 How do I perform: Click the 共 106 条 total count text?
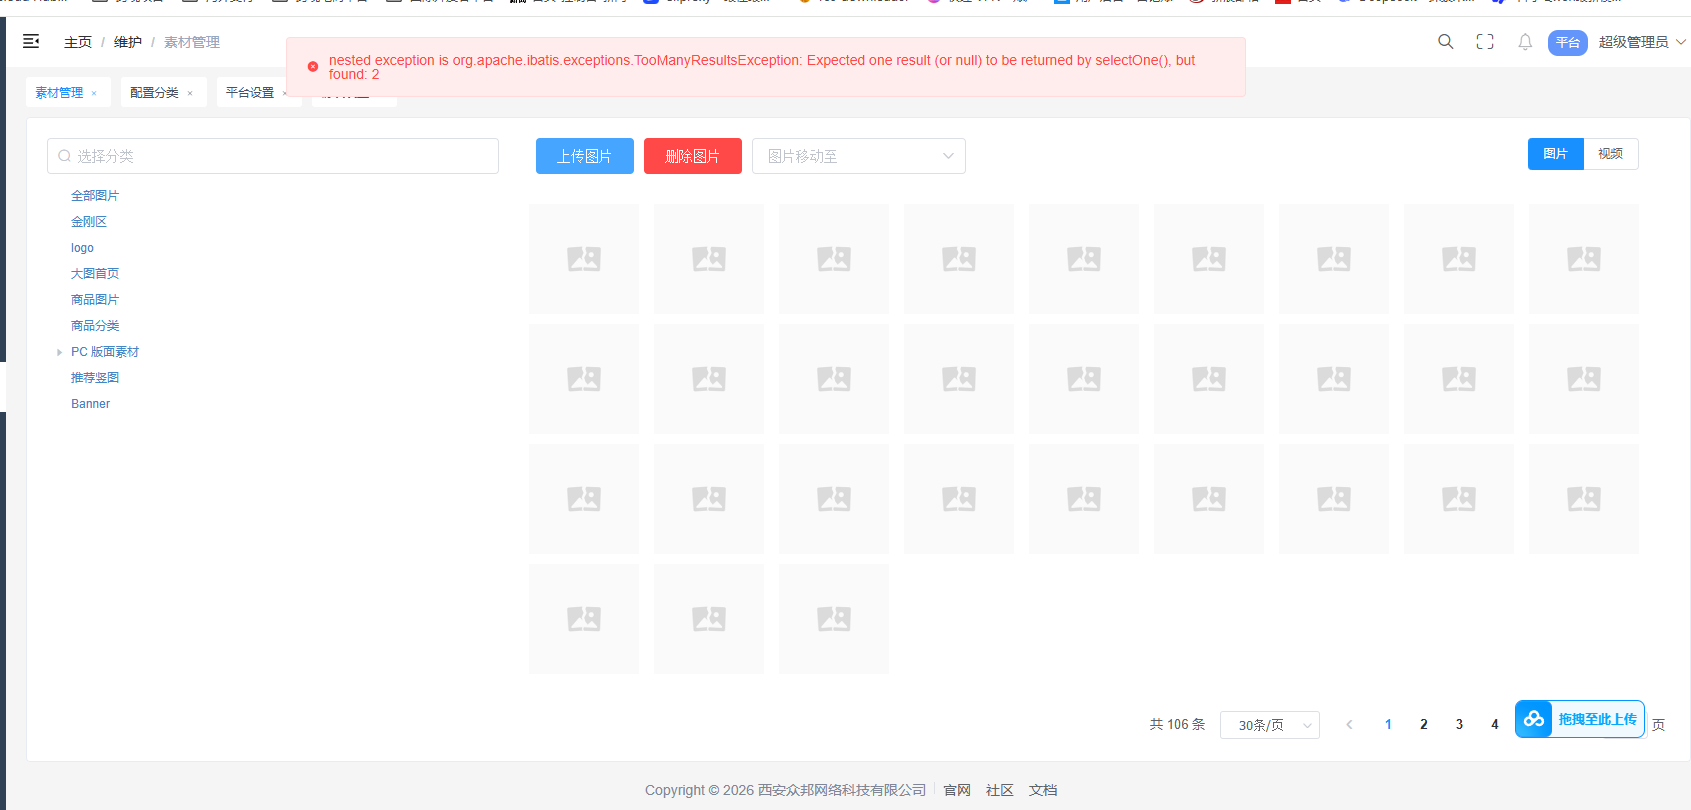tap(1177, 725)
